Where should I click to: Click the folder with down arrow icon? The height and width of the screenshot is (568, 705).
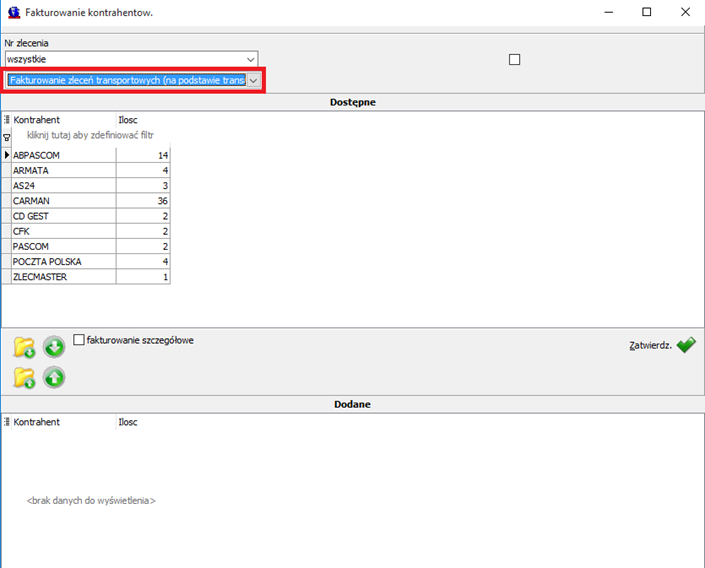24,347
